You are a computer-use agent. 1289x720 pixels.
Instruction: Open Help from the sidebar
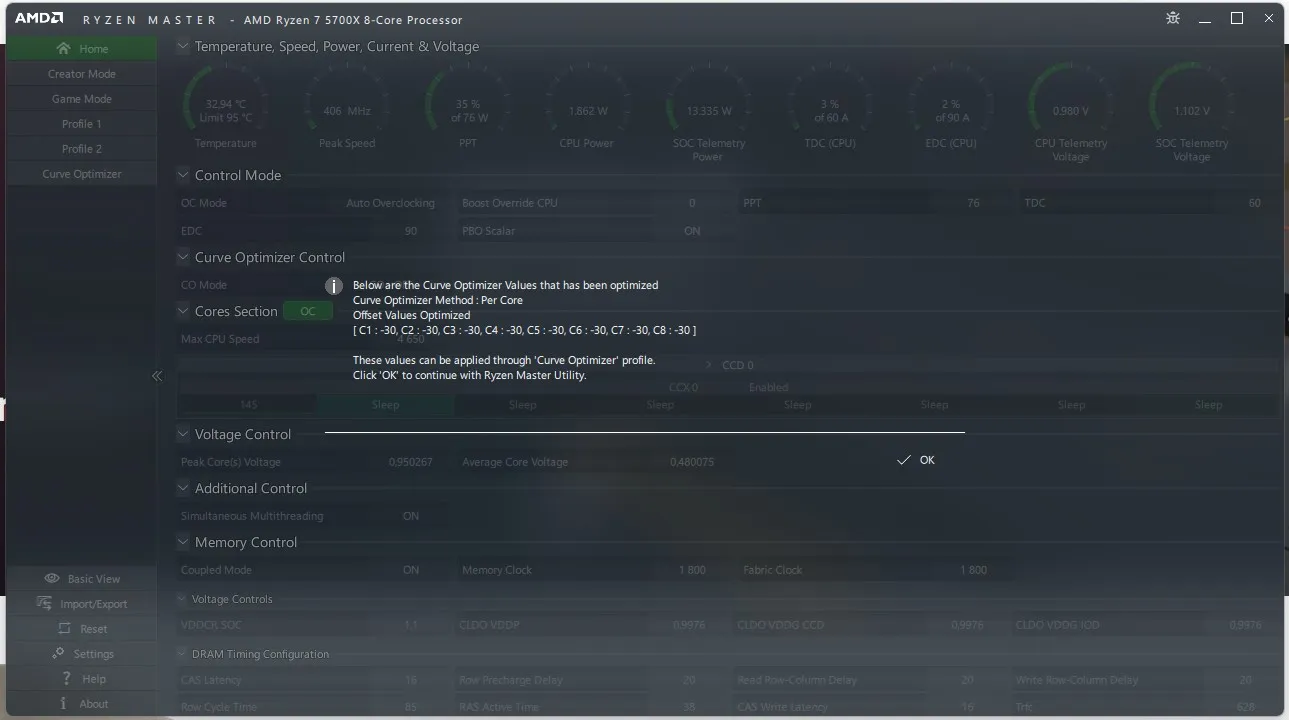click(x=82, y=679)
